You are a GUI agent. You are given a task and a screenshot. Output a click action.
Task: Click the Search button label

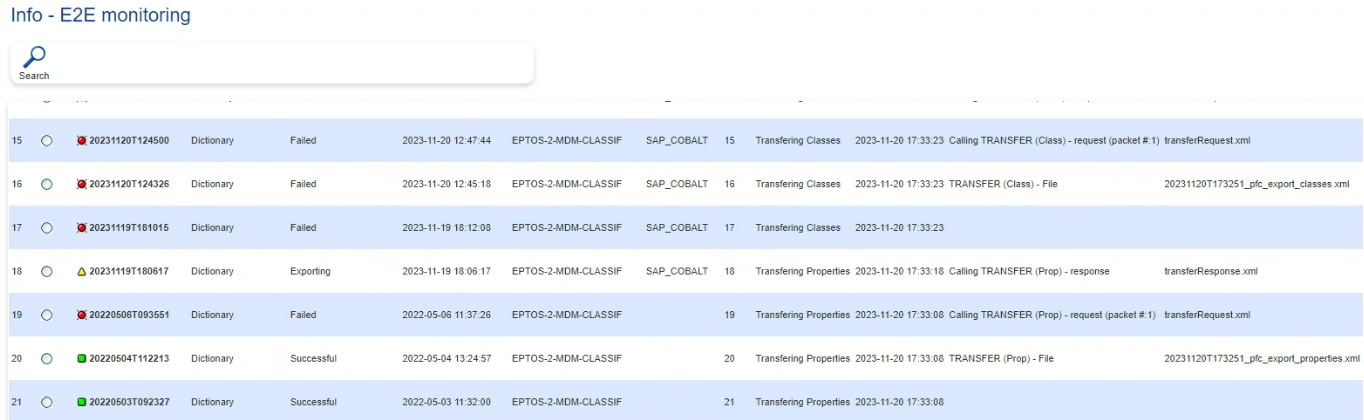tap(34, 76)
